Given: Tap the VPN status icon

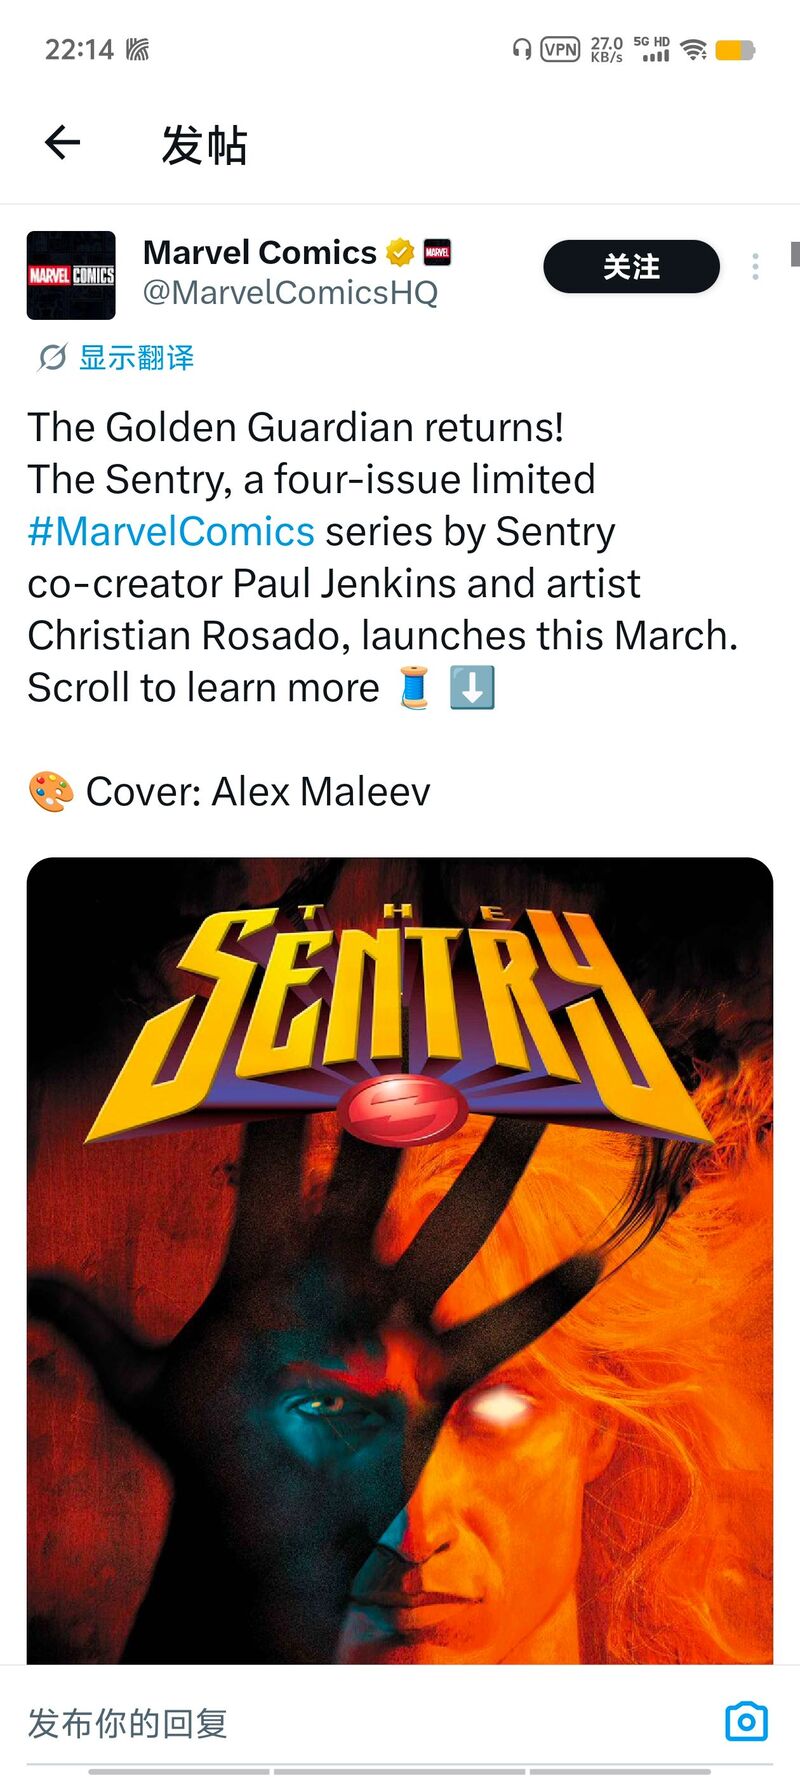Looking at the screenshot, I should tap(560, 49).
